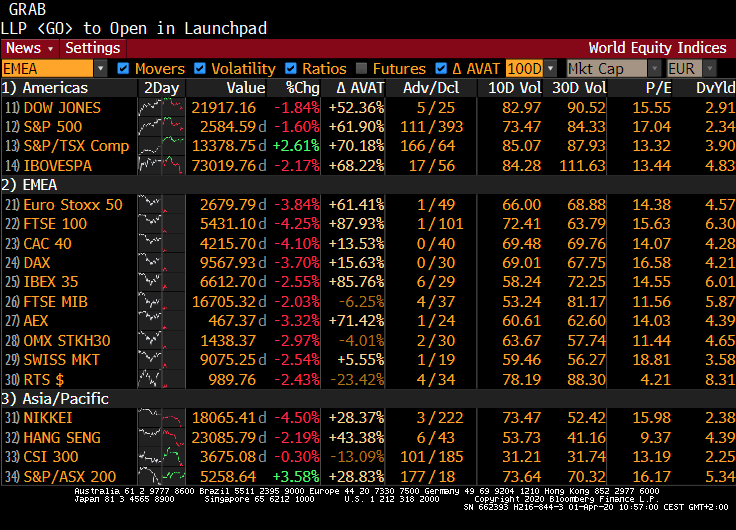Screen dimensions: 736x530
Task: Click the P/E column header
Action: 658,88
